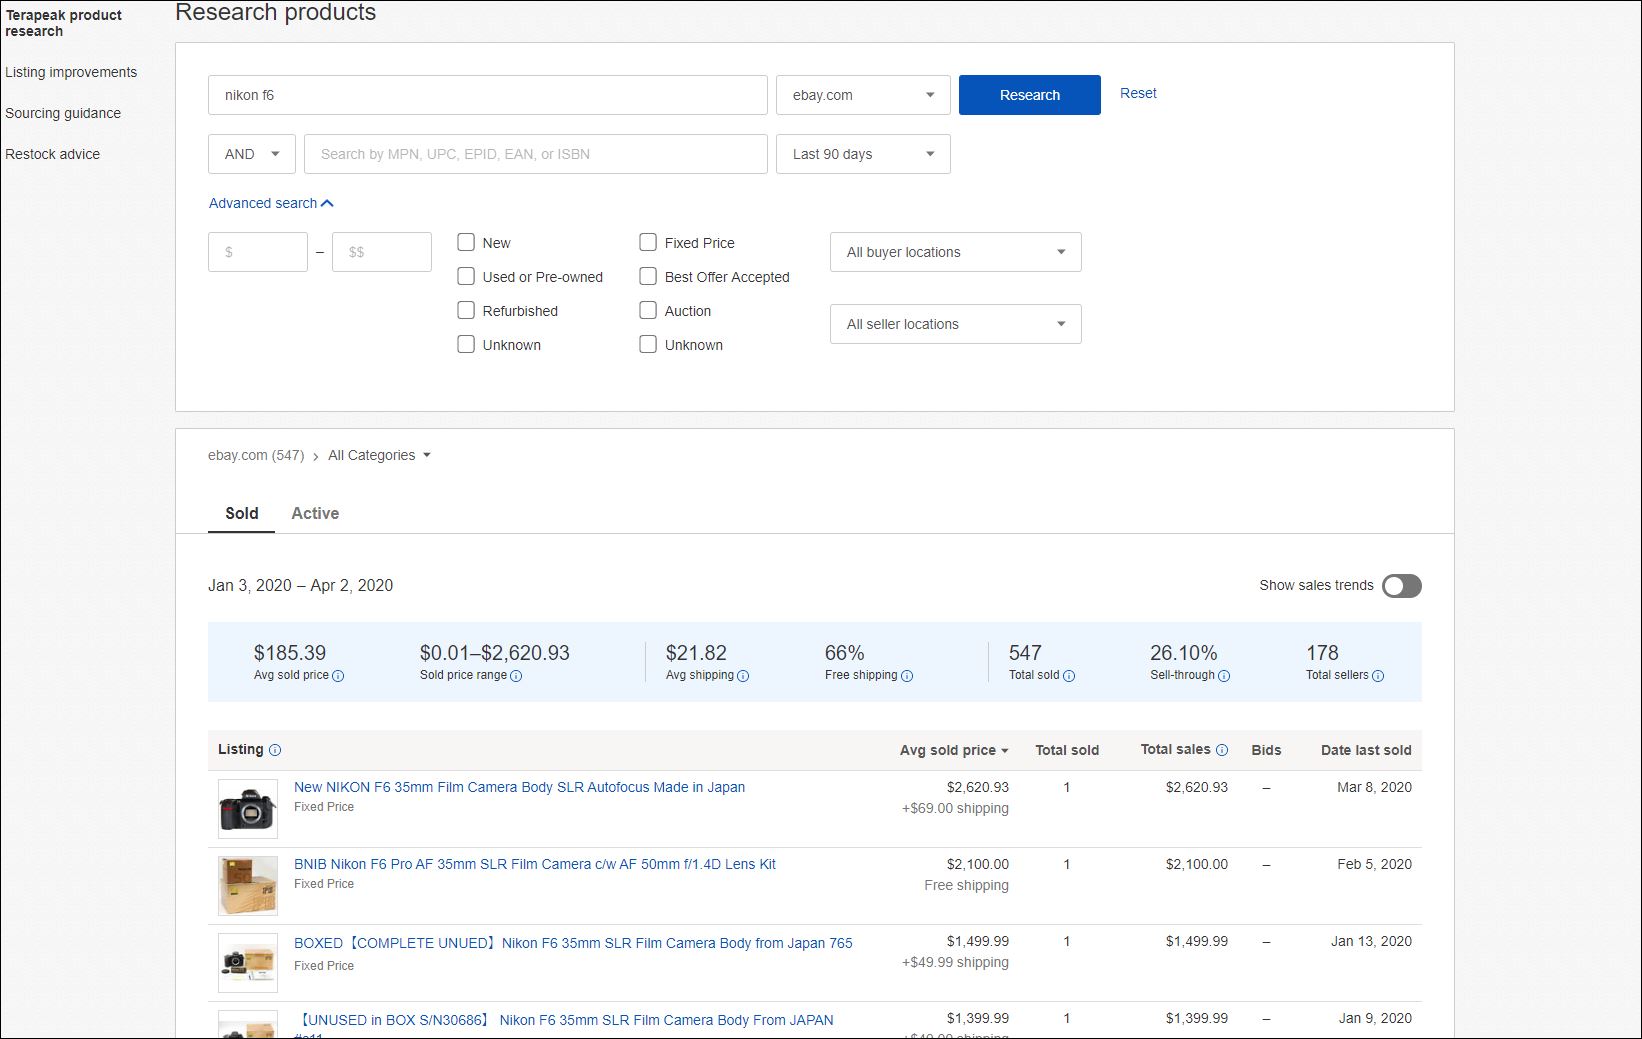Open BOXED COMPLETE UNUED Nikon F6 listing
The image size is (1642, 1039).
coord(573,943)
